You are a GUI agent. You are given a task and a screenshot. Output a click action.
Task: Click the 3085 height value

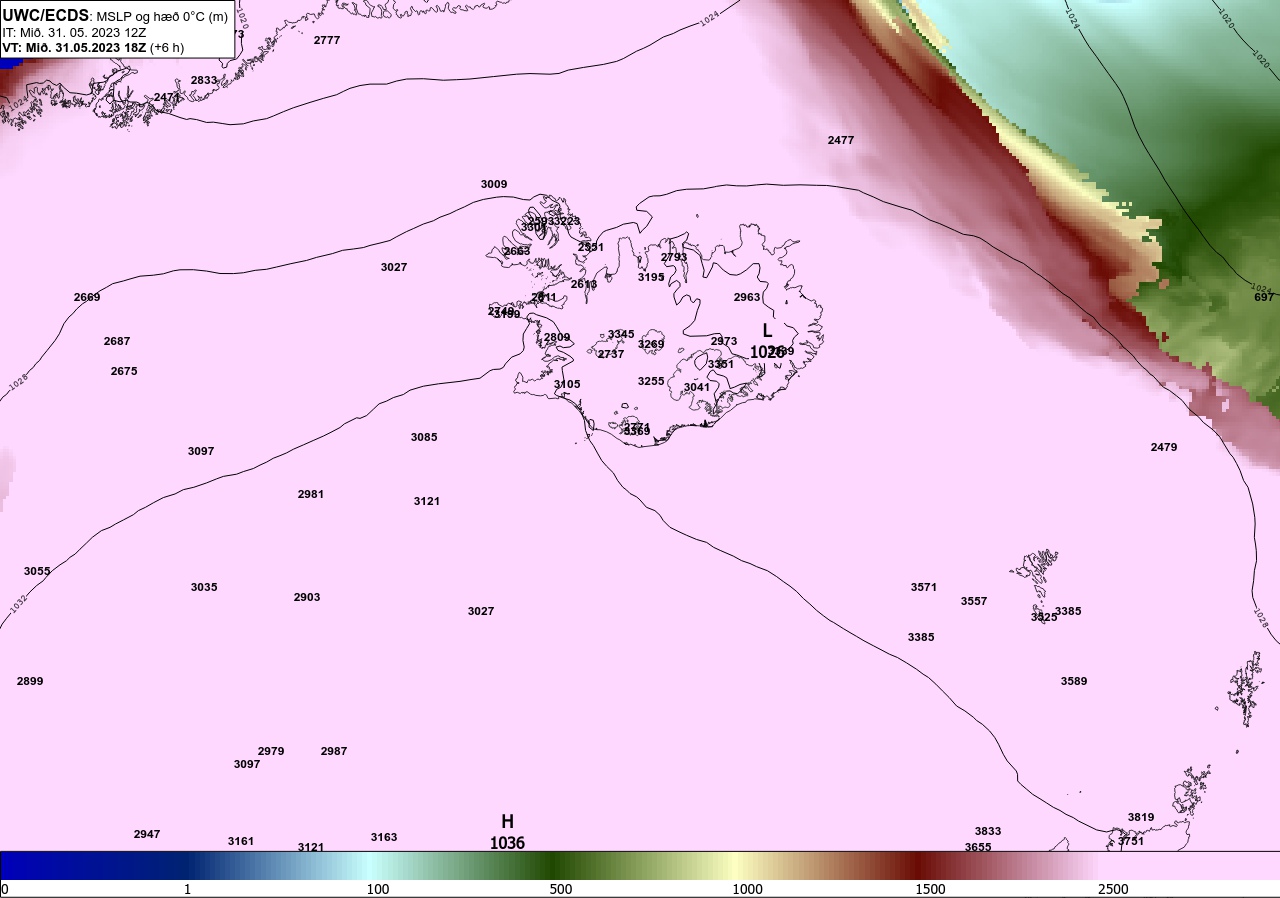tap(424, 437)
